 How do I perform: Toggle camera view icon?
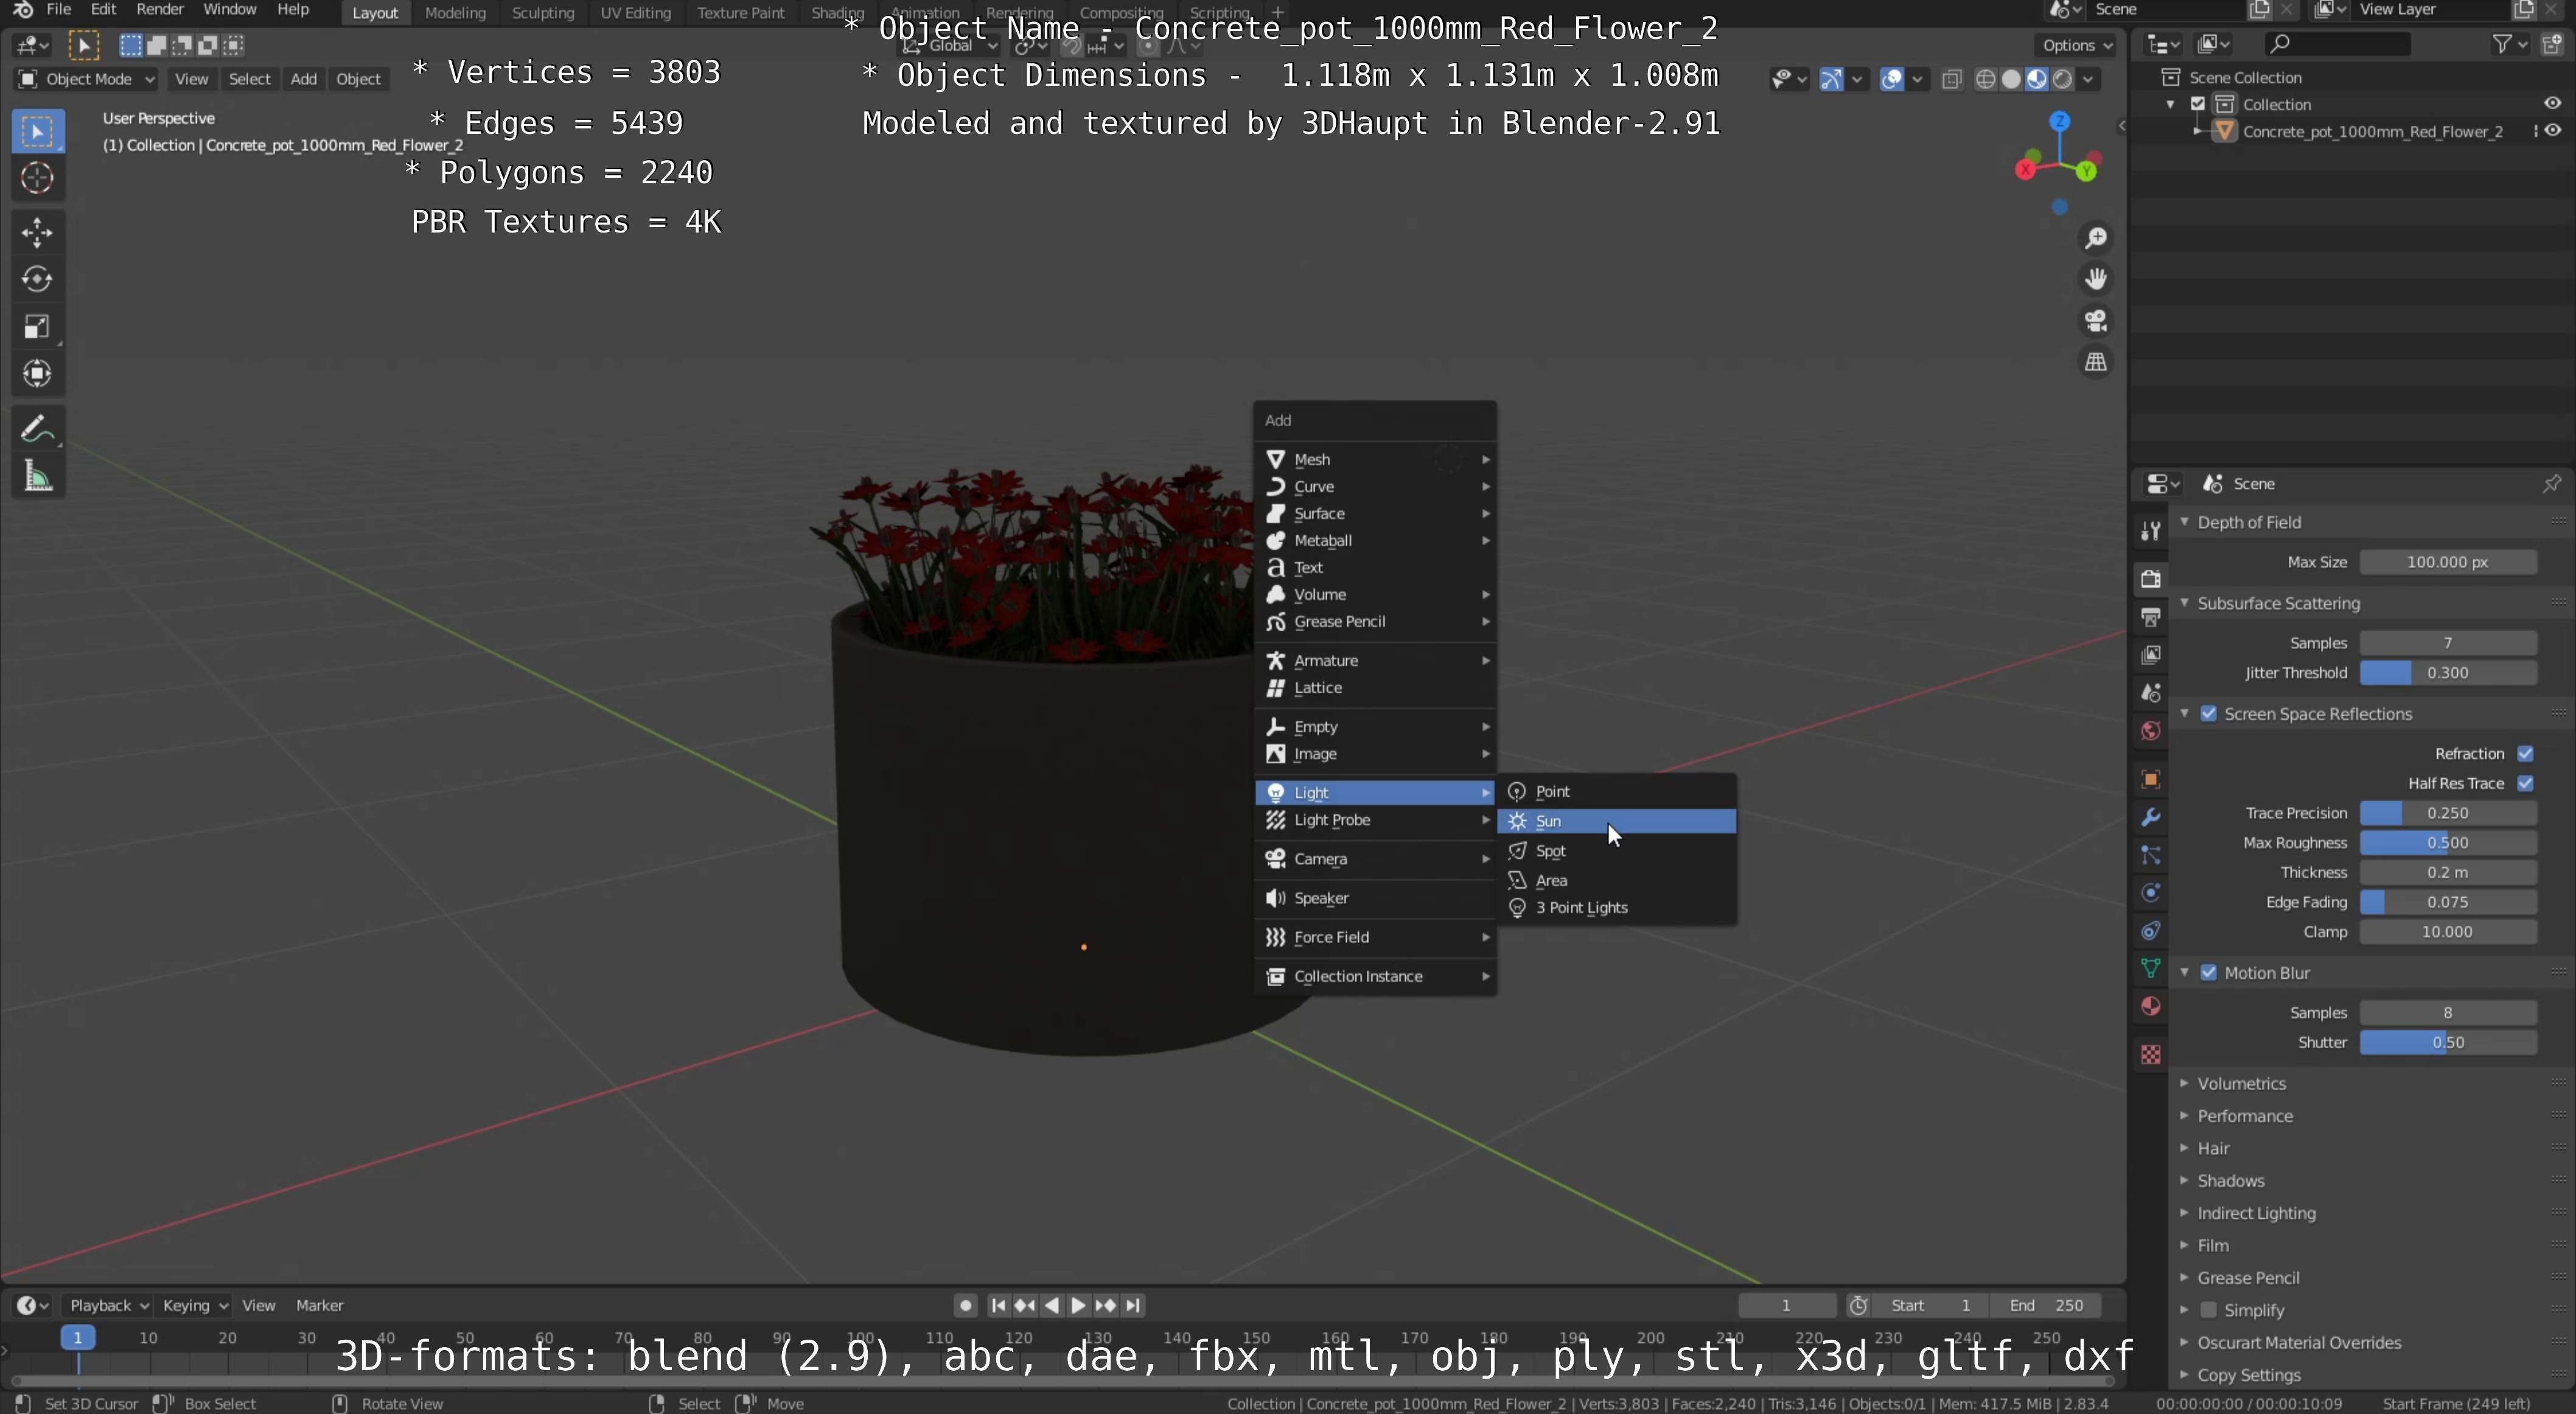click(x=2095, y=321)
